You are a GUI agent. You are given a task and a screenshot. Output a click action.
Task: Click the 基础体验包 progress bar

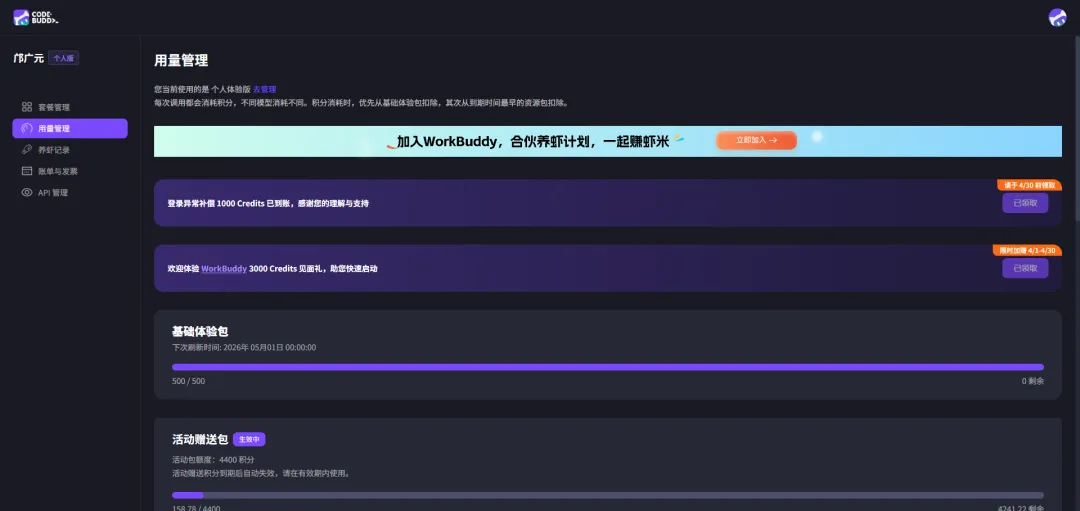click(608, 367)
